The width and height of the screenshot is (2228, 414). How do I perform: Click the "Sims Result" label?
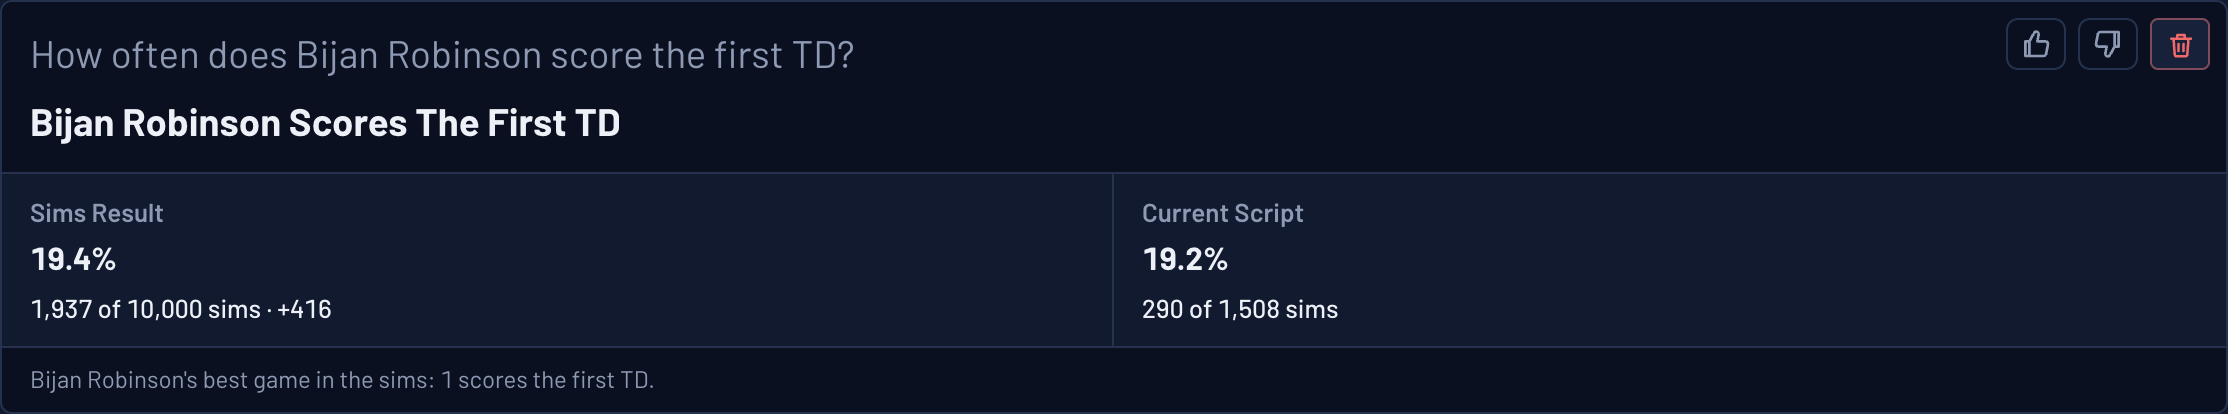tap(96, 213)
